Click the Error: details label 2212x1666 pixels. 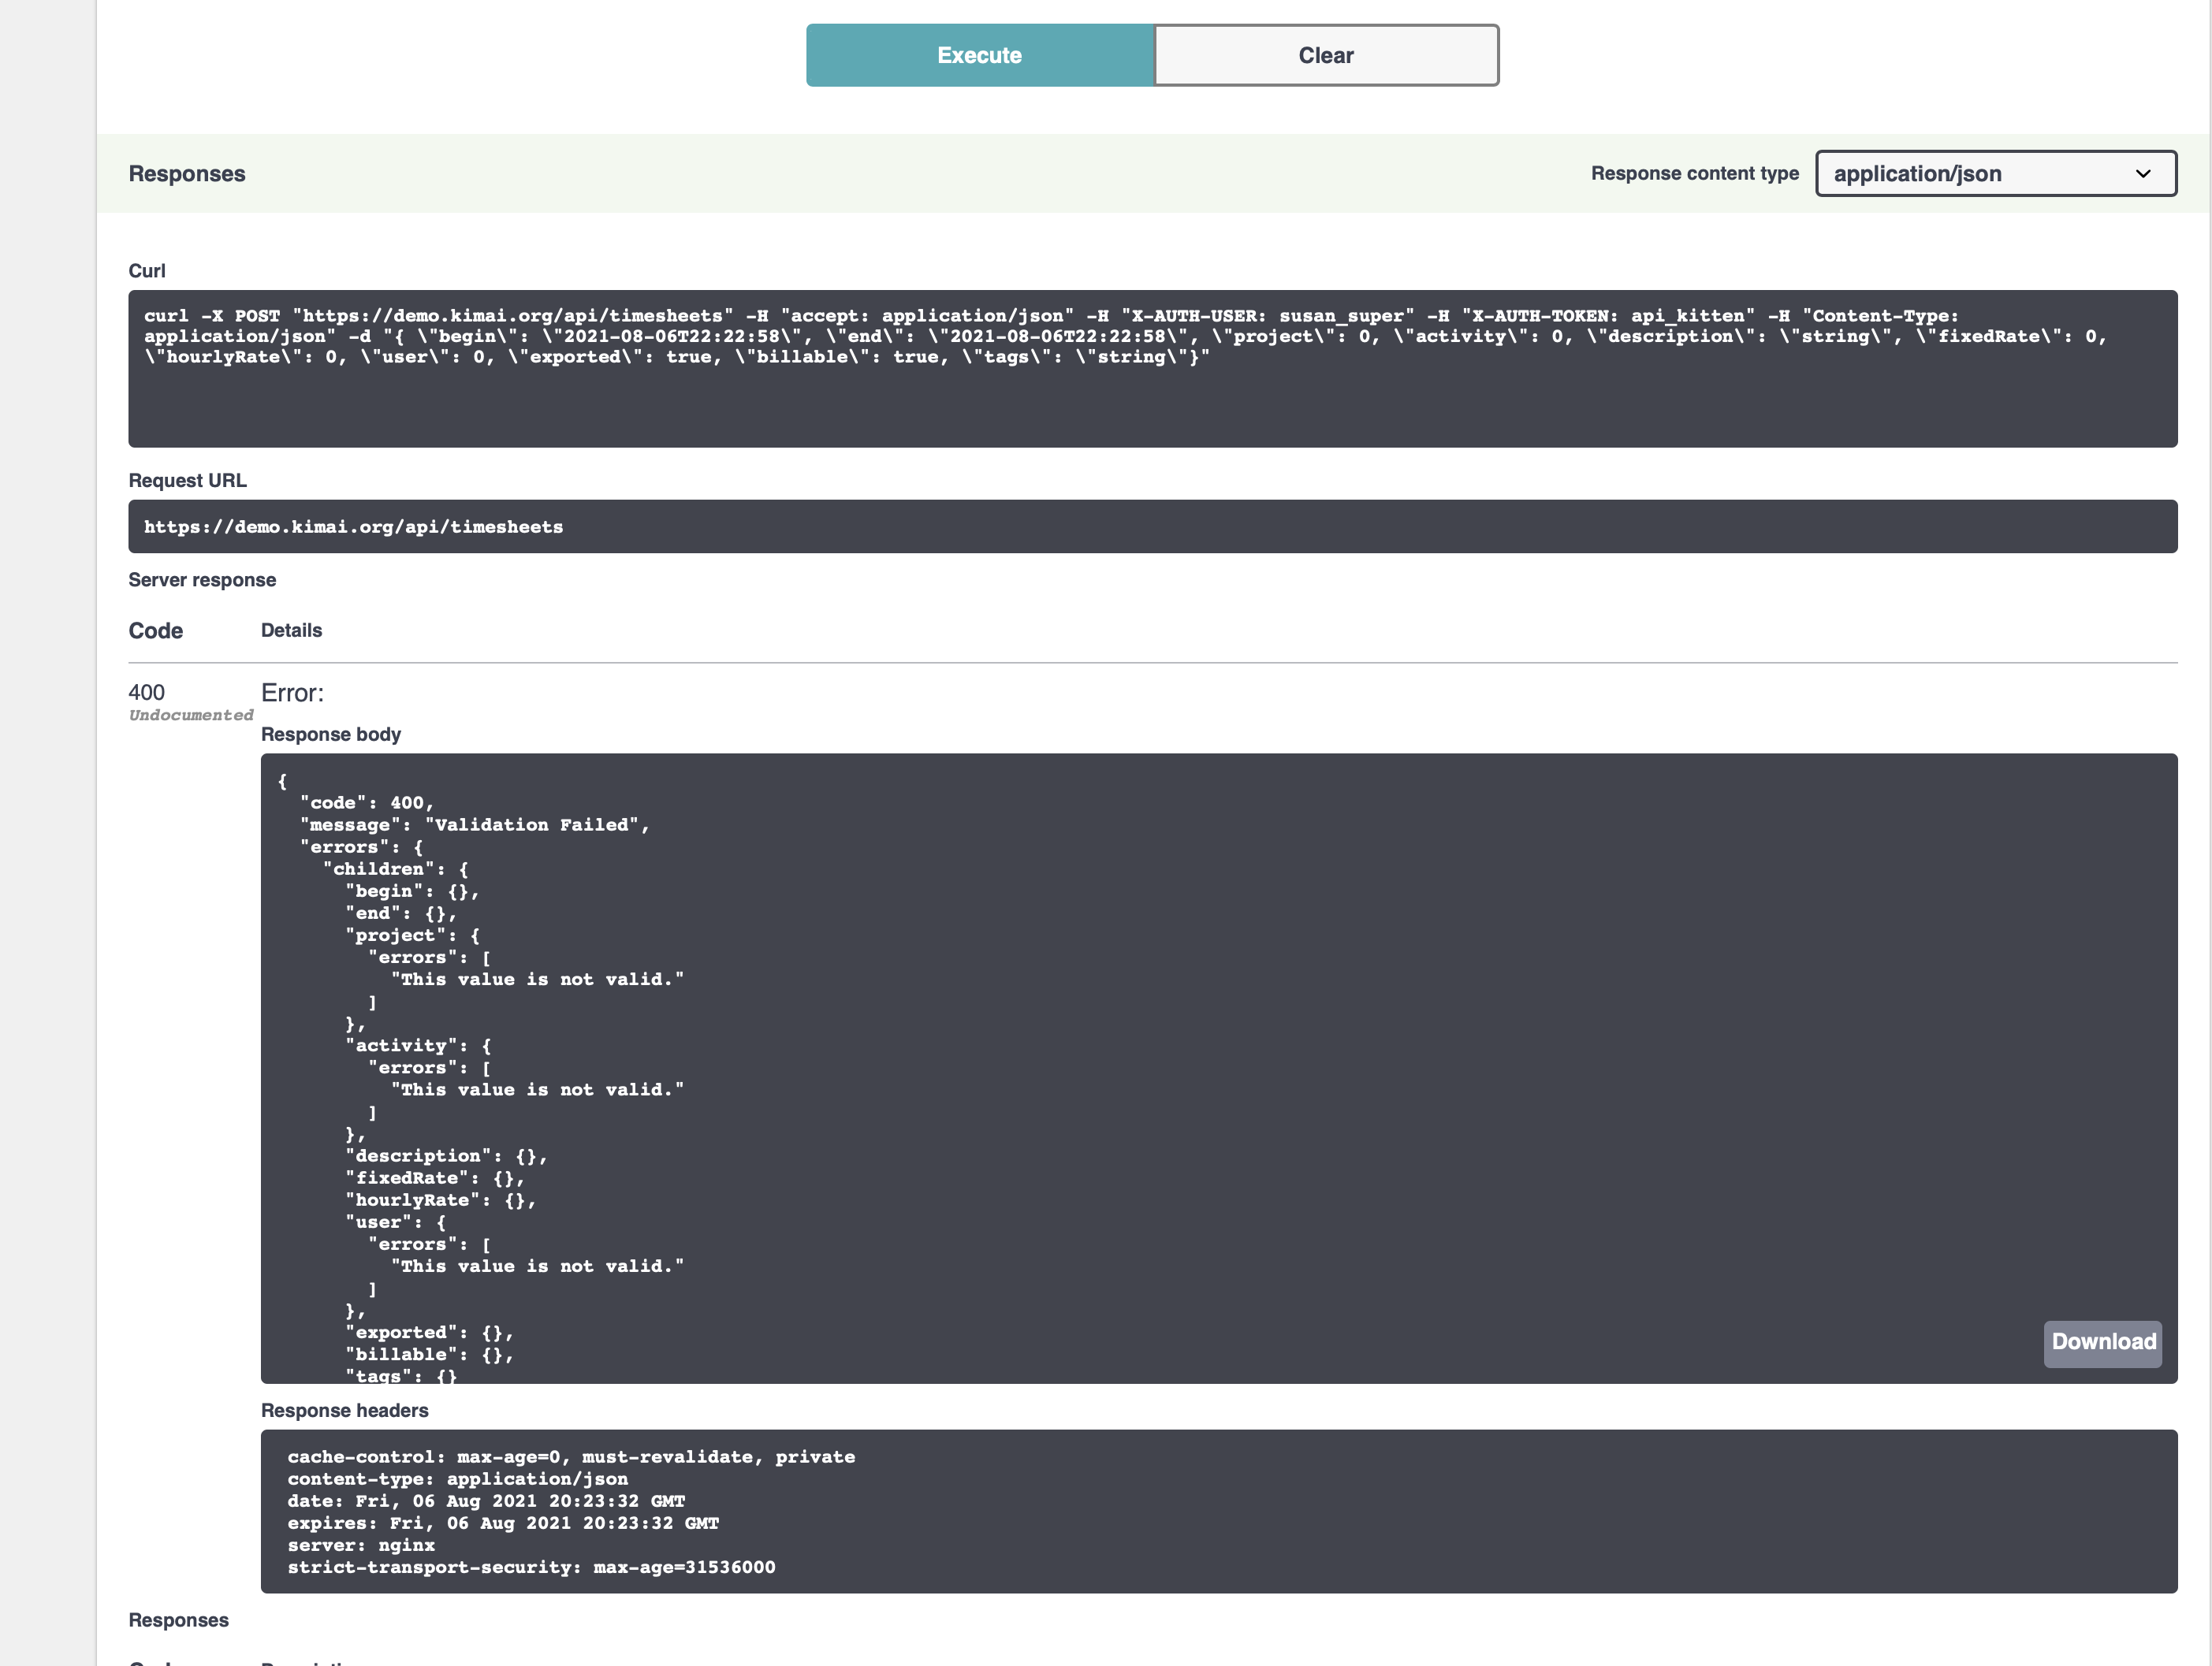tap(292, 692)
